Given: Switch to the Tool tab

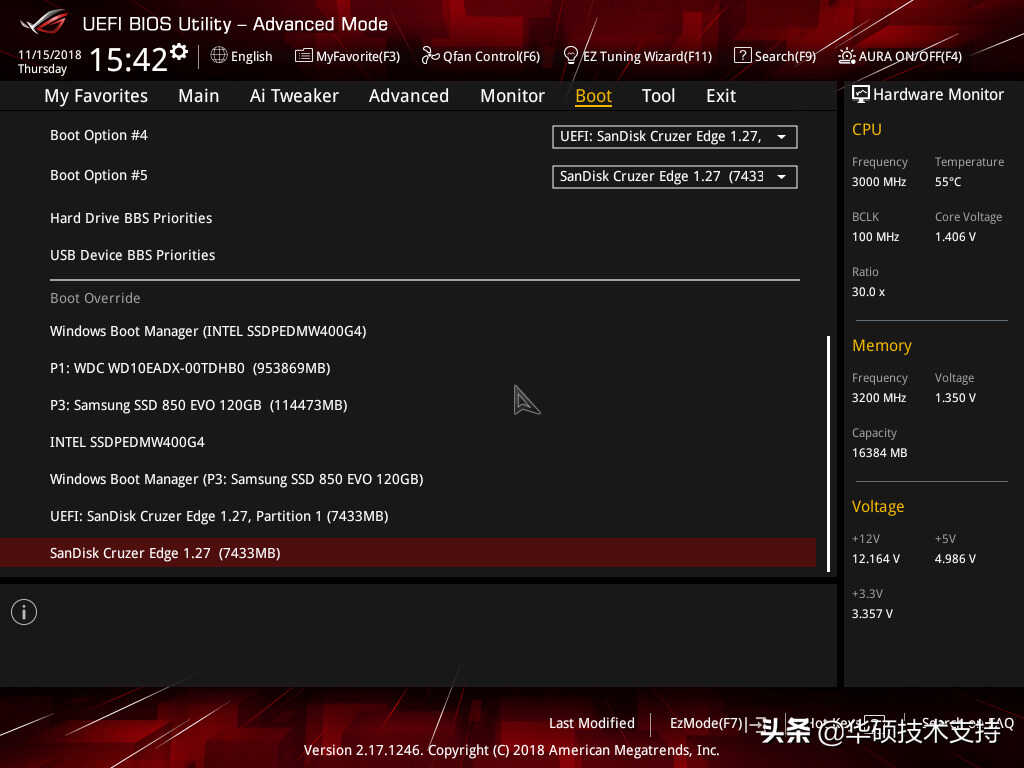Looking at the screenshot, I should point(658,96).
